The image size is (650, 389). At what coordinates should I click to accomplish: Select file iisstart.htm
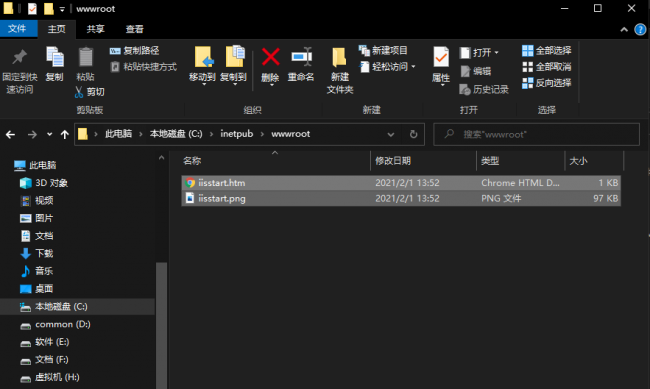pyautogui.click(x=401, y=183)
